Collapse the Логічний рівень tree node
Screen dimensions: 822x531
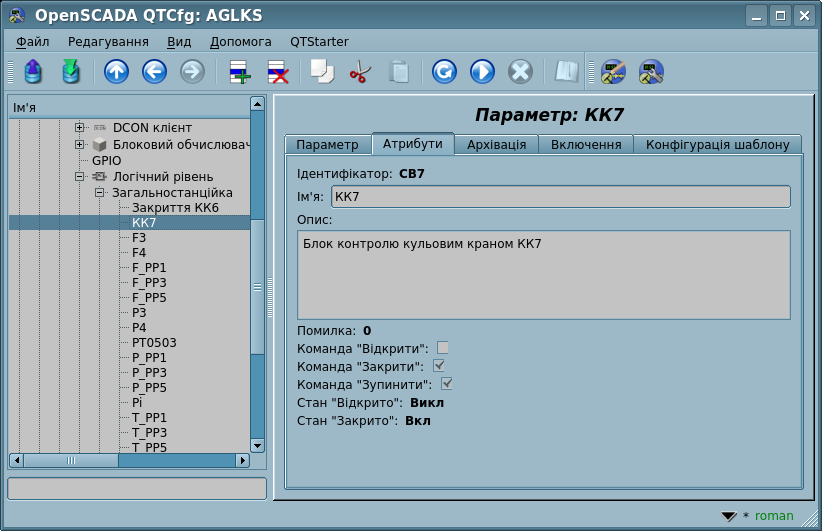[80, 176]
